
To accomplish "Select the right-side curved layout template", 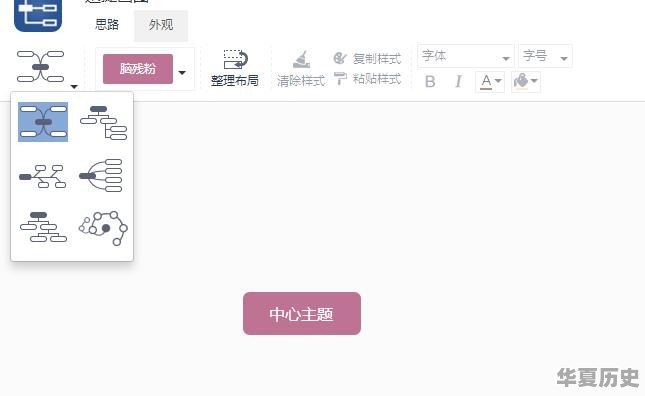I will click(x=101, y=176).
